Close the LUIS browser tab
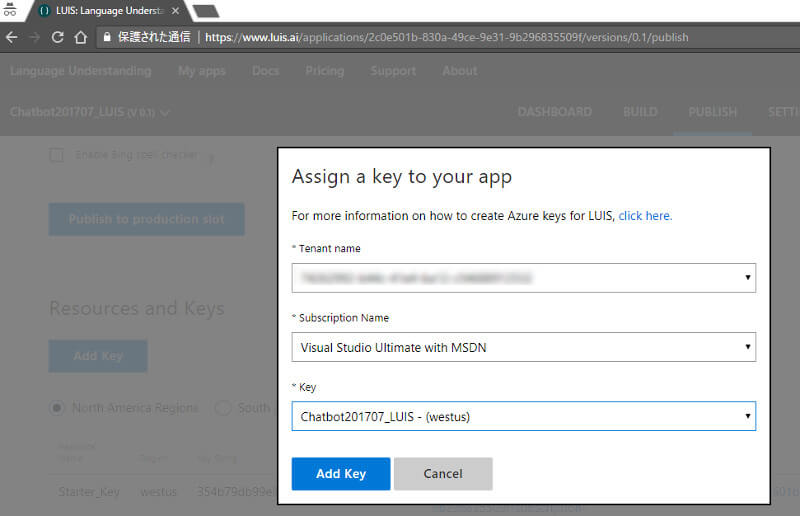 (176, 10)
